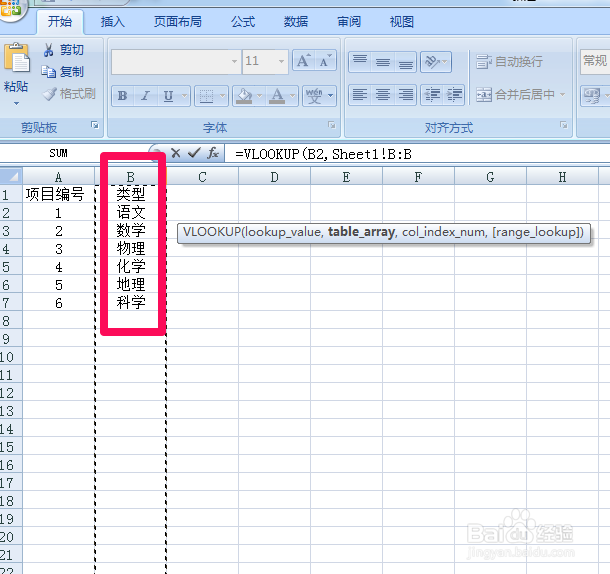The width and height of the screenshot is (610, 574).
Task: Select the Format Painter (格式刷) tool
Action: pos(69,93)
